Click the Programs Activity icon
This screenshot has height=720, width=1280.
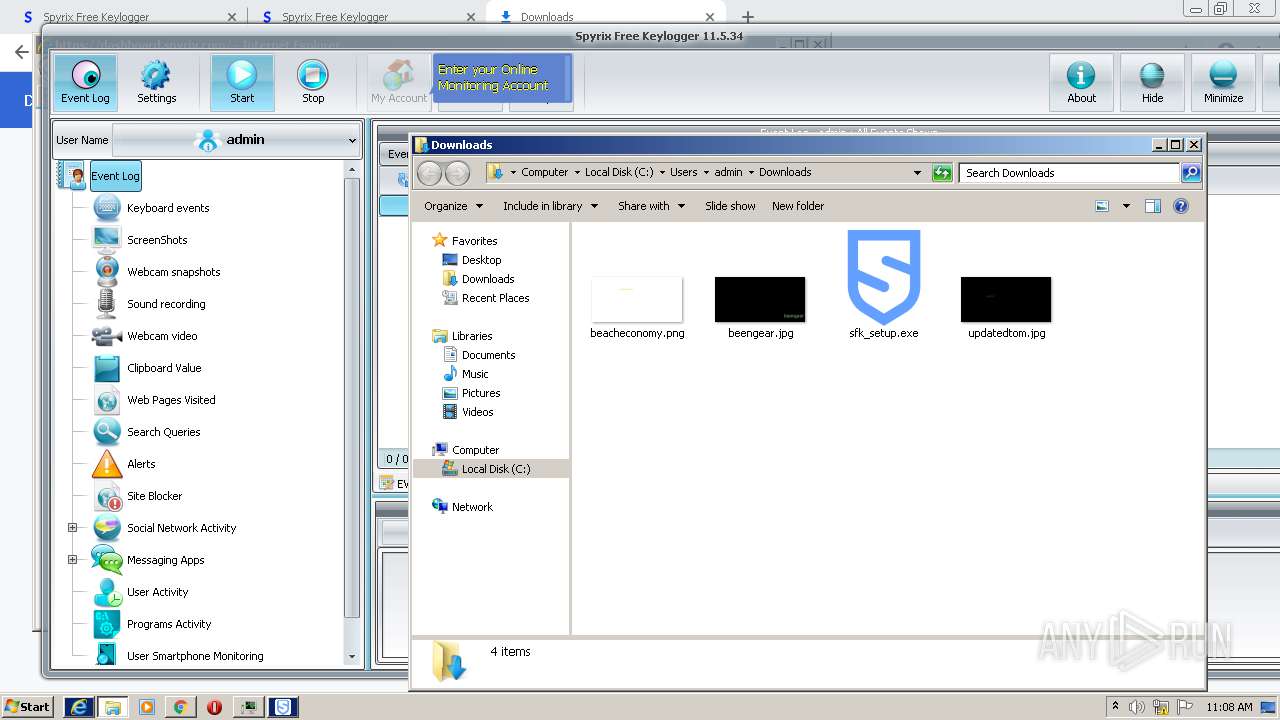[x=107, y=624]
